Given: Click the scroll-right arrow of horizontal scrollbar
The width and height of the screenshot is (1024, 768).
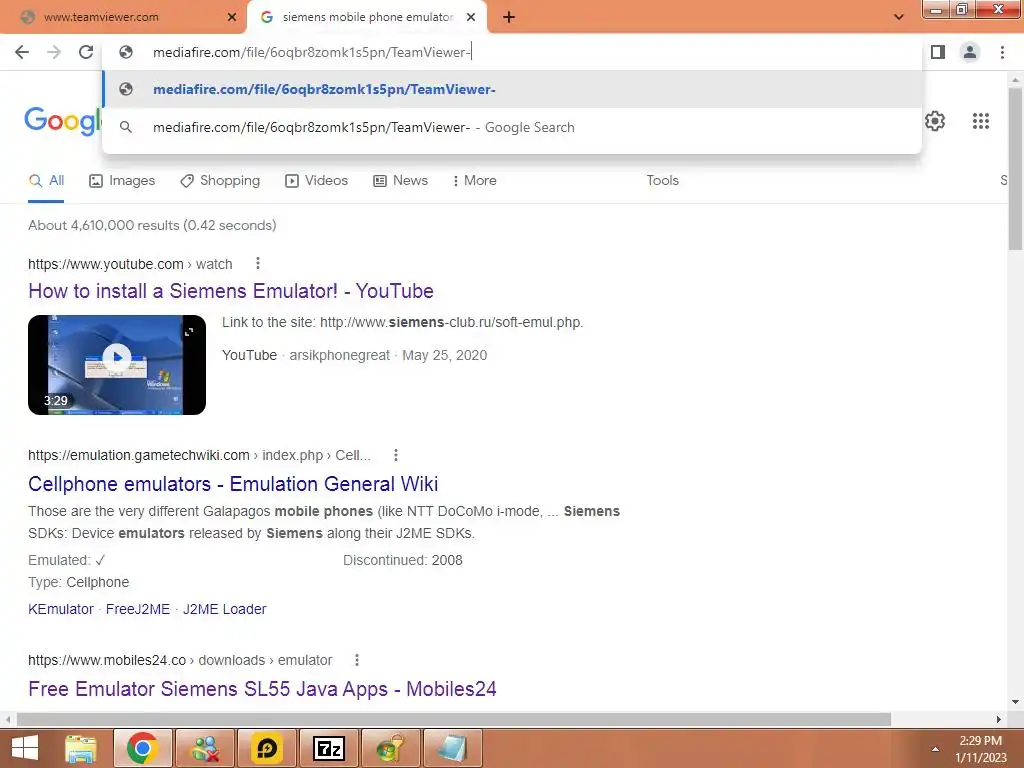Looking at the screenshot, I should tap(999, 720).
